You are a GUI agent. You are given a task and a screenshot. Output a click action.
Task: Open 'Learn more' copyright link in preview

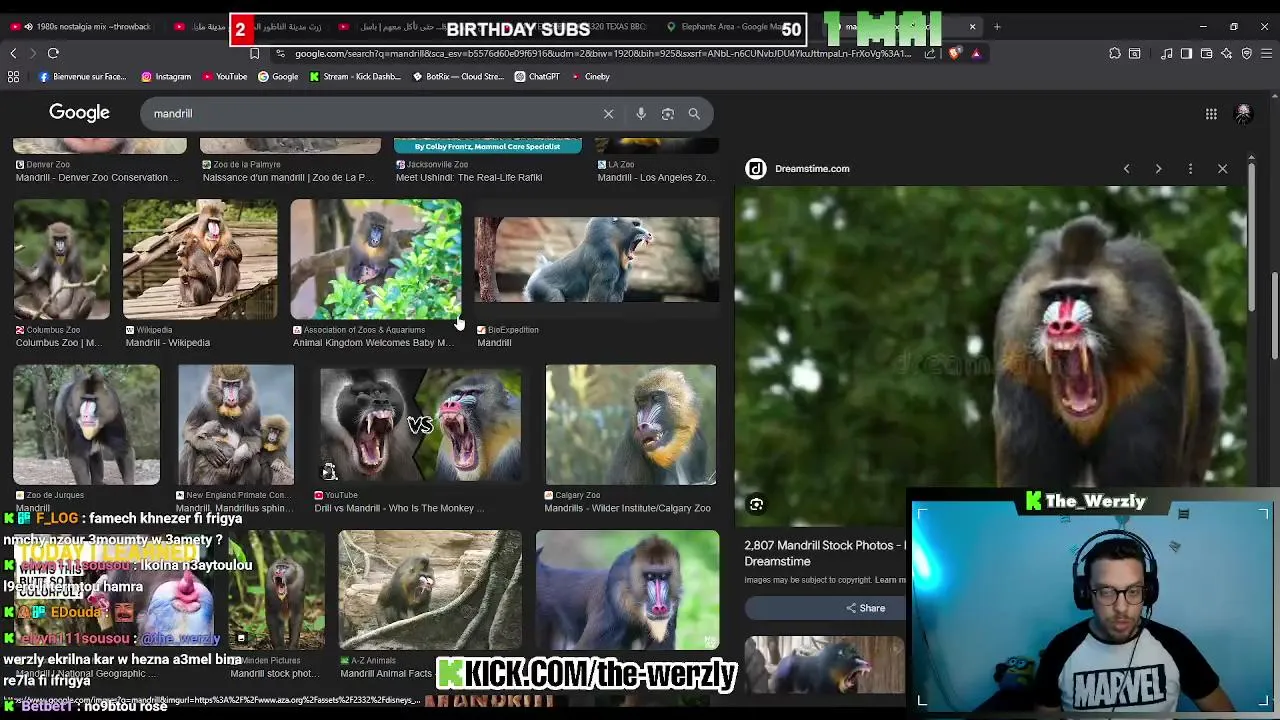(x=890, y=580)
